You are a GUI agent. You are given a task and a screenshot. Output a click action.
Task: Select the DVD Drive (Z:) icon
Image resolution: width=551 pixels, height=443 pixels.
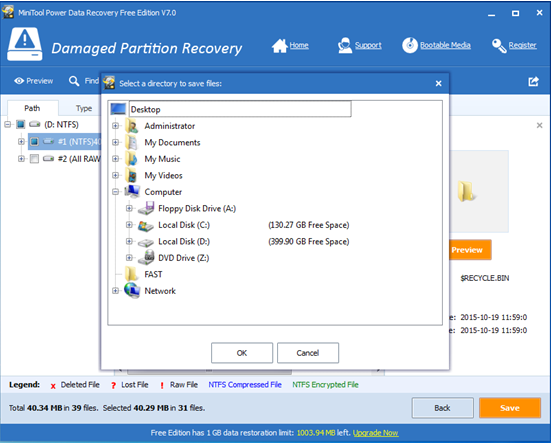point(146,257)
